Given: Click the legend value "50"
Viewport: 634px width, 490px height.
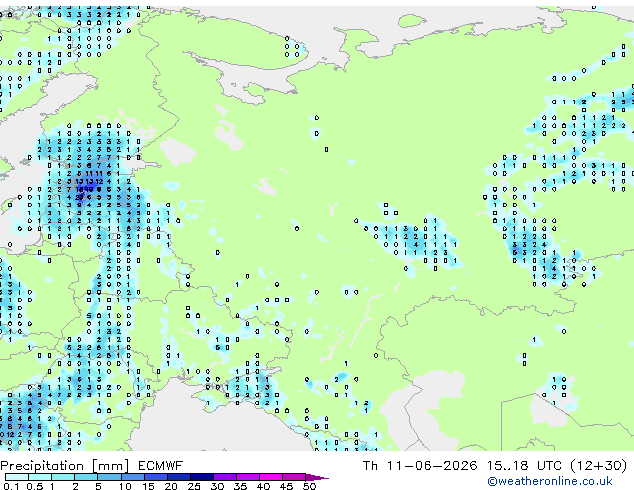Looking at the screenshot, I should [x=309, y=486].
